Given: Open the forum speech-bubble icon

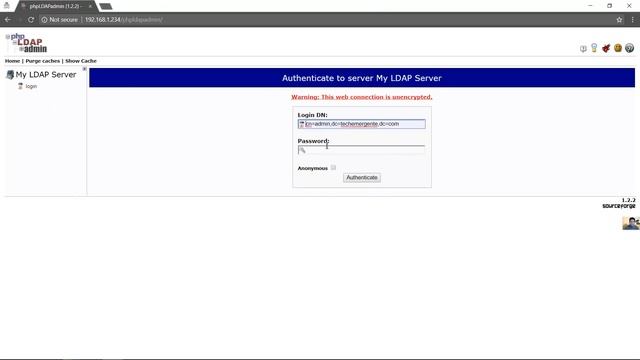Looking at the screenshot, I should (x=583, y=49).
